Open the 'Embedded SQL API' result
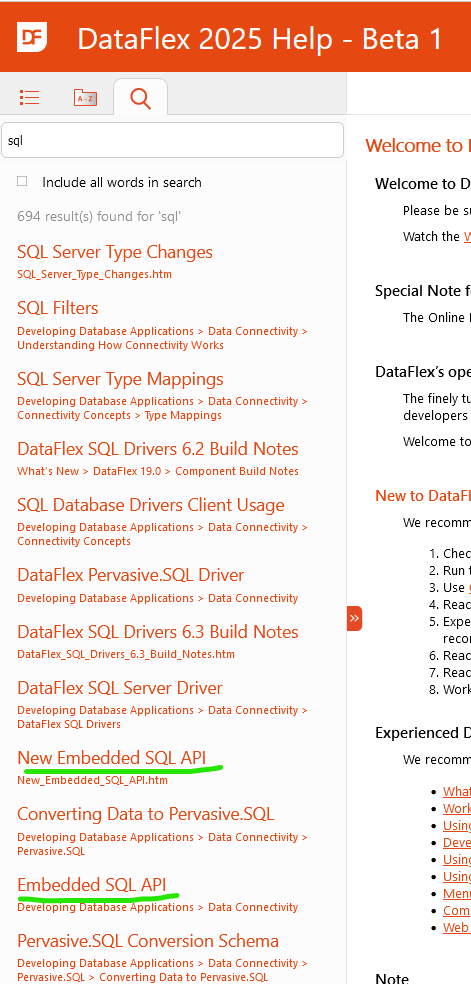Image resolution: width=471 pixels, height=984 pixels. pyautogui.click(x=92, y=884)
